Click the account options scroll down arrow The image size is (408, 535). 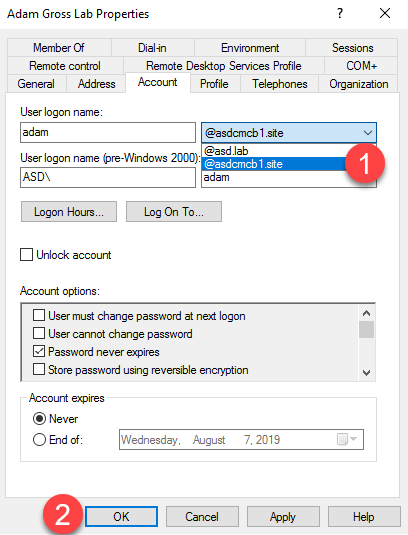pos(367,372)
